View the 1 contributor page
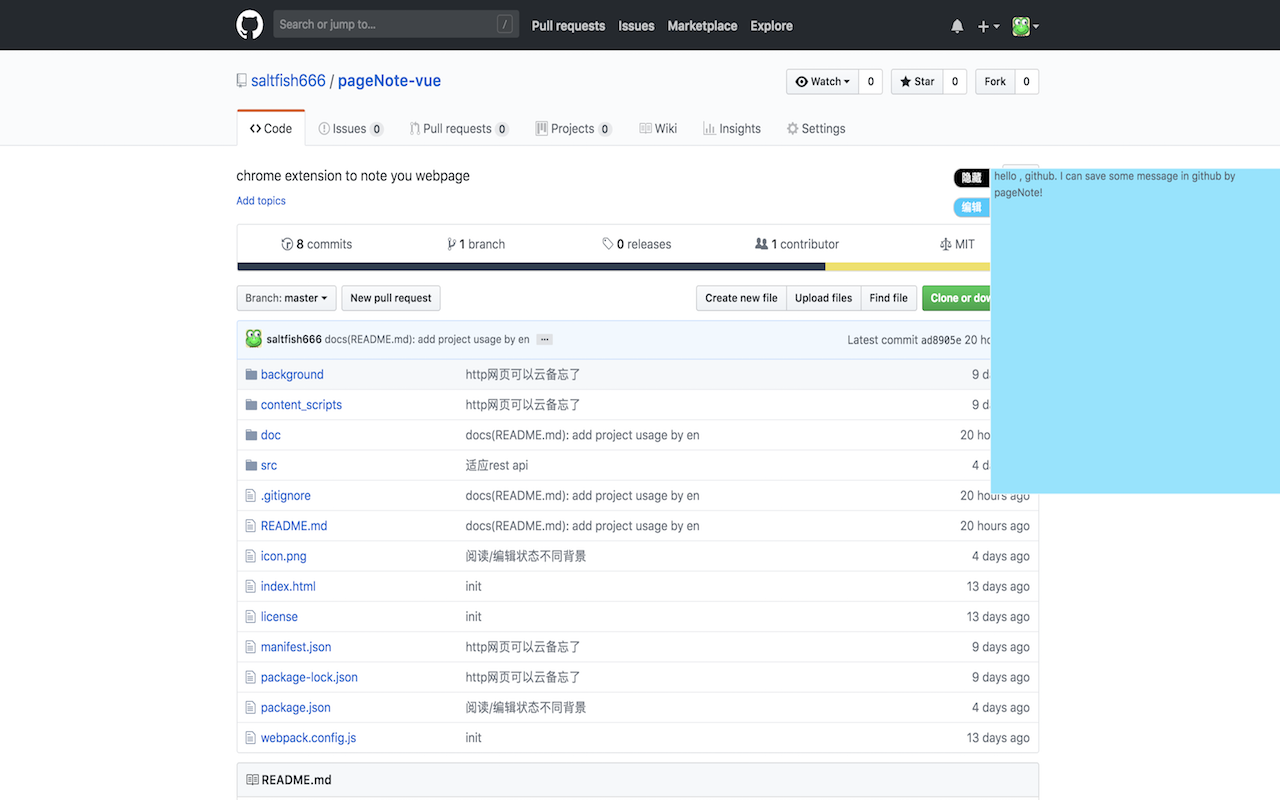Viewport: 1280px width, 800px height. 797,244
